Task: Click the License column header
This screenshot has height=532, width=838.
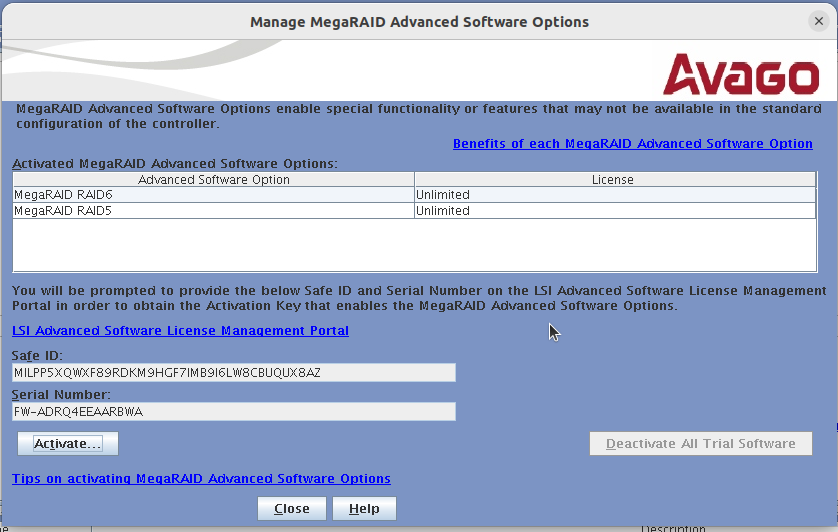Action: pos(615,180)
